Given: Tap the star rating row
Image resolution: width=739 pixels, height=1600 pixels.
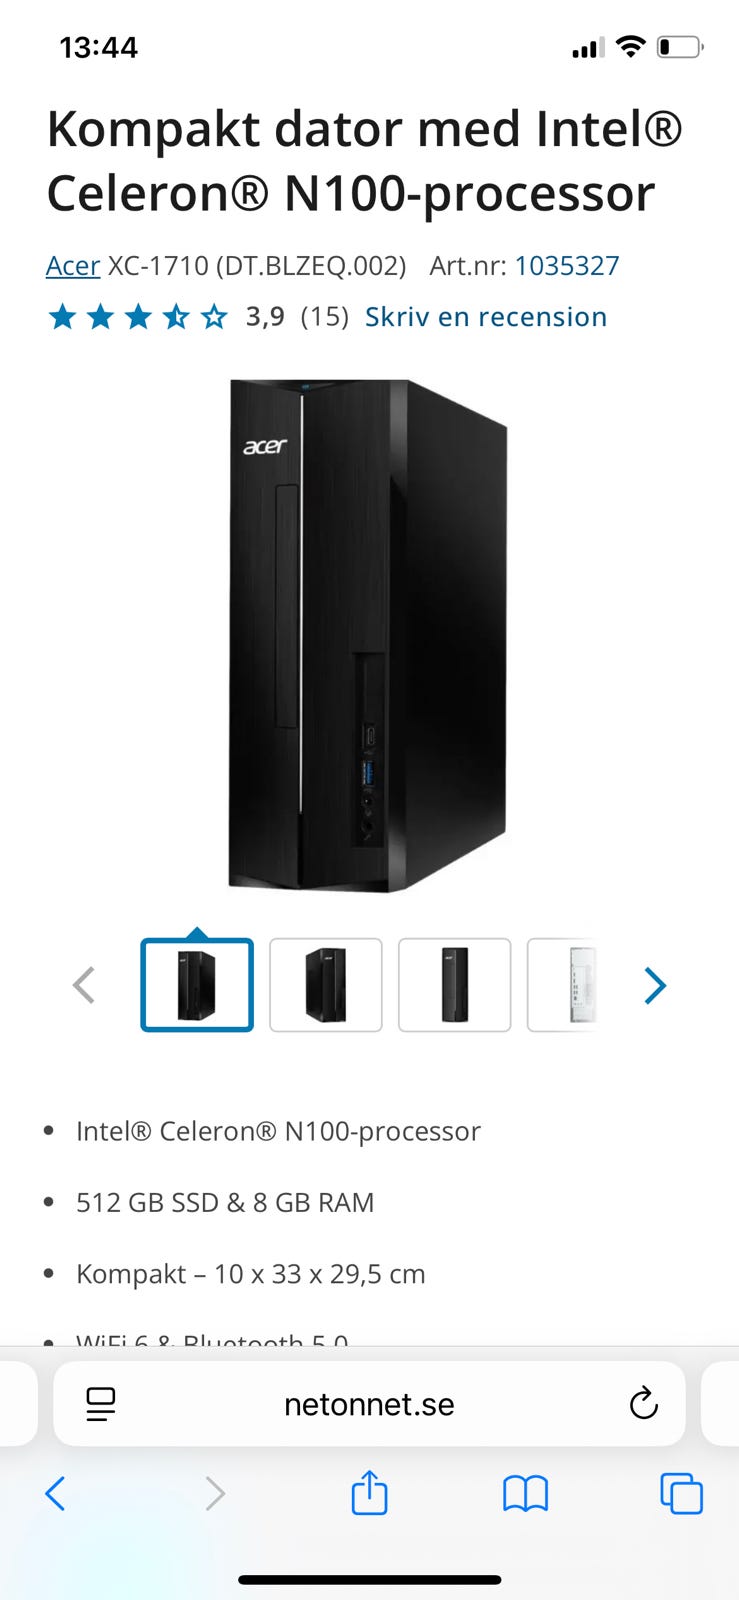Looking at the screenshot, I should coord(138,317).
